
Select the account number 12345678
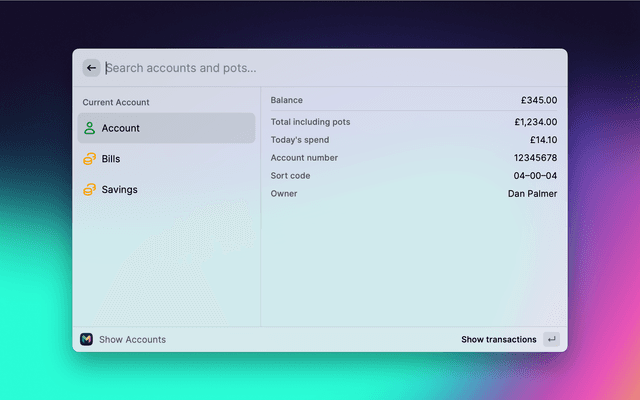click(535, 158)
